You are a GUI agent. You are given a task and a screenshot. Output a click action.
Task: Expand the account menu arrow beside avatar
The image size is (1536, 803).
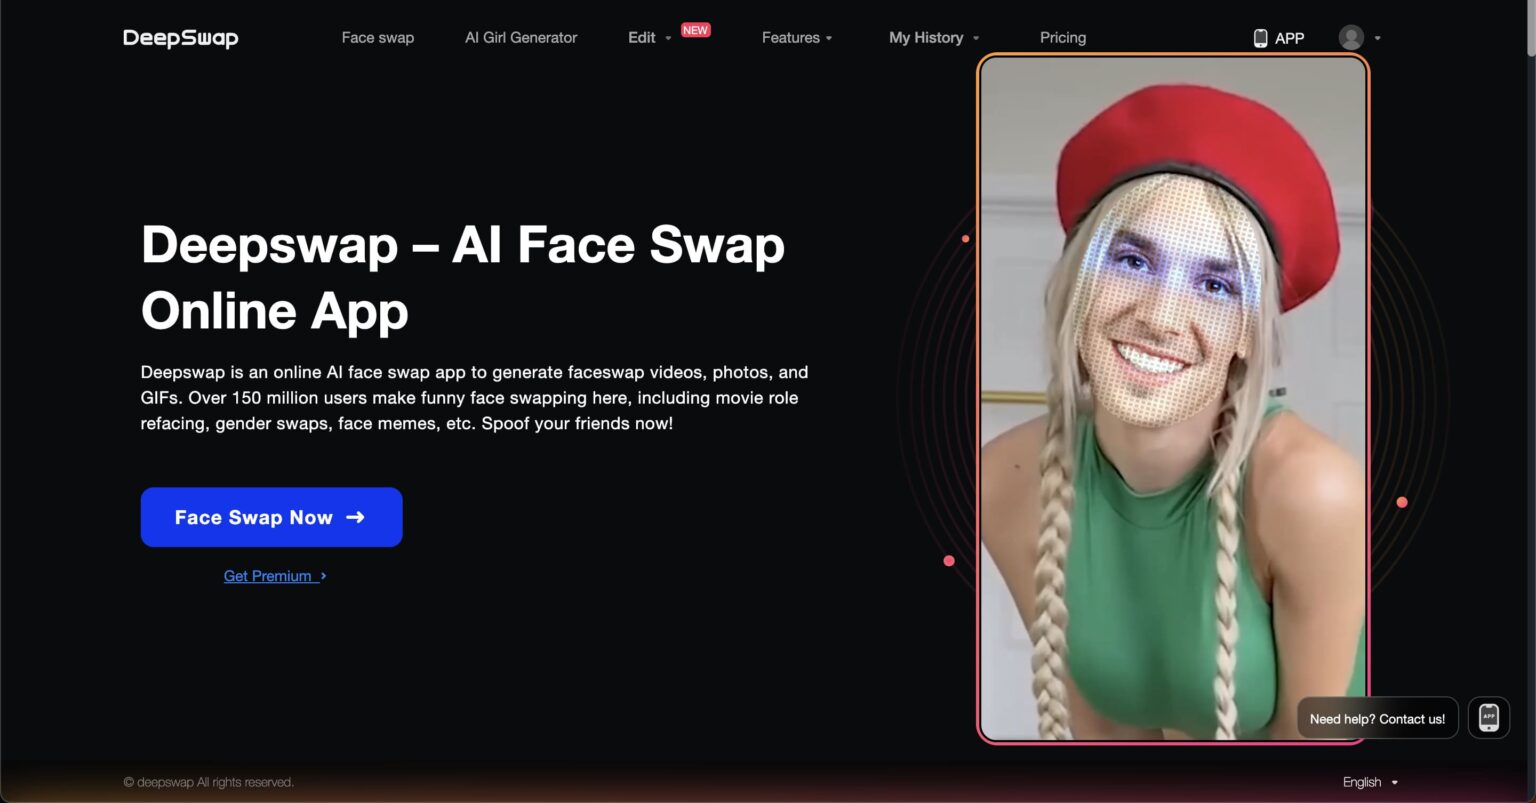pyautogui.click(x=1377, y=38)
